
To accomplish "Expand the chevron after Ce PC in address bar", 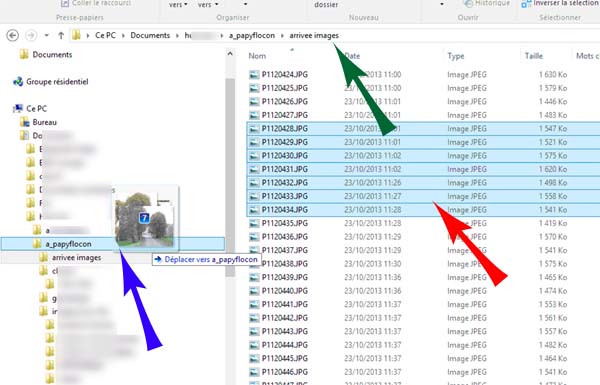I will [123, 36].
